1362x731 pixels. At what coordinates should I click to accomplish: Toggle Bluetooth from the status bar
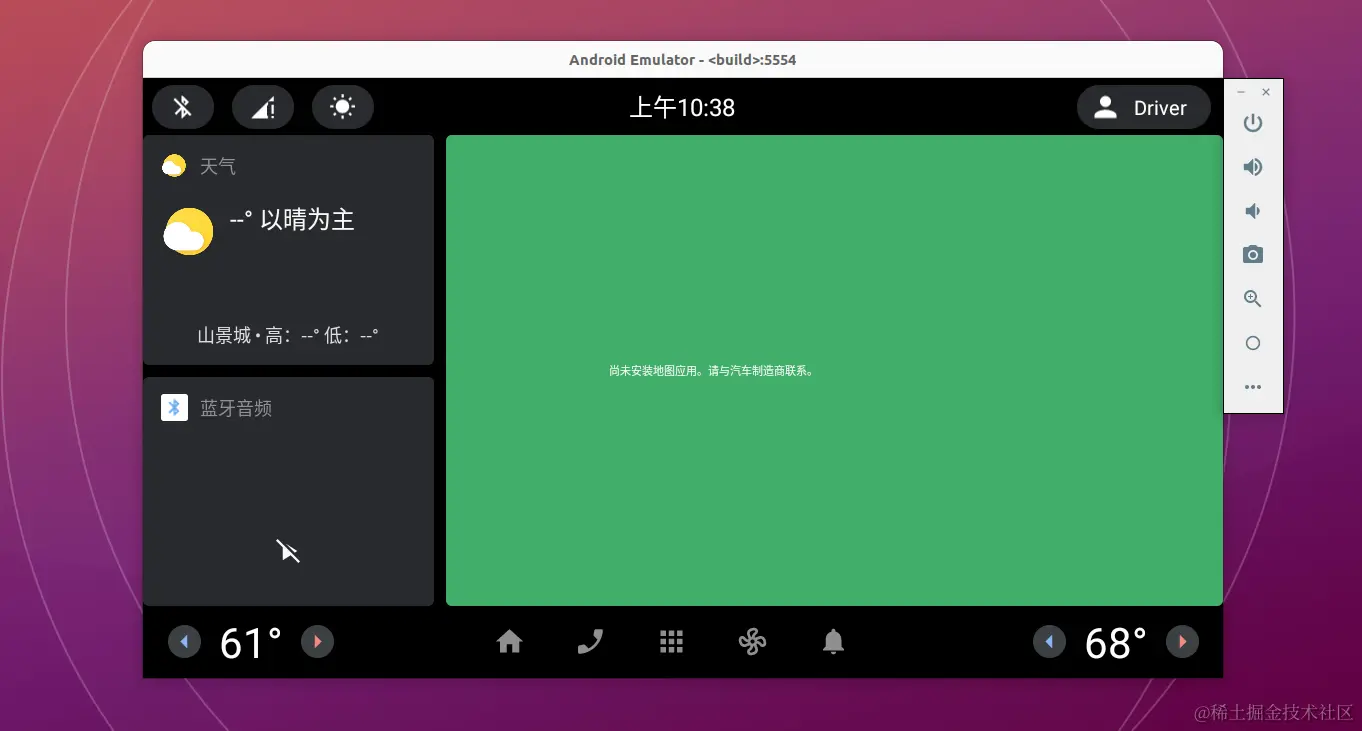click(182, 107)
